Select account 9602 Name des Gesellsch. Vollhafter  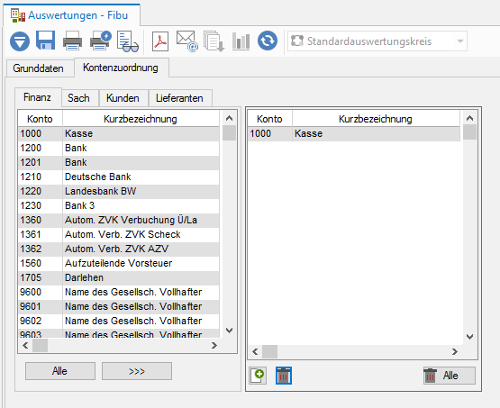point(119,321)
